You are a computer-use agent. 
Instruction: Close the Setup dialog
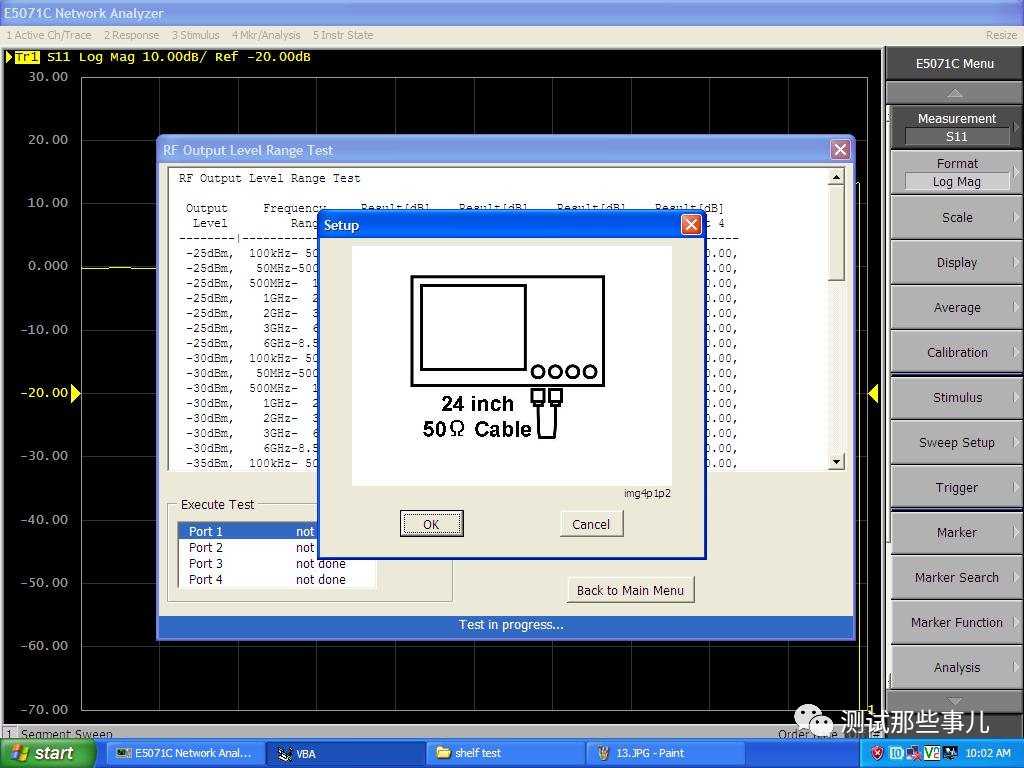point(691,225)
